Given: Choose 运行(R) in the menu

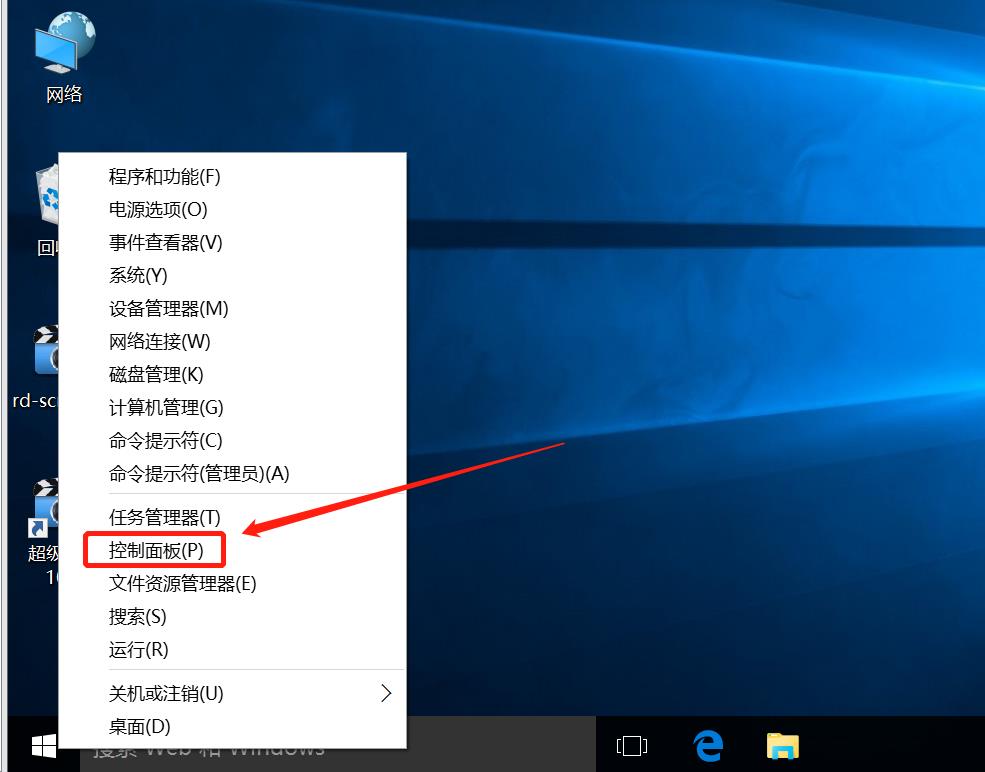Looking at the screenshot, I should click(x=138, y=650).
